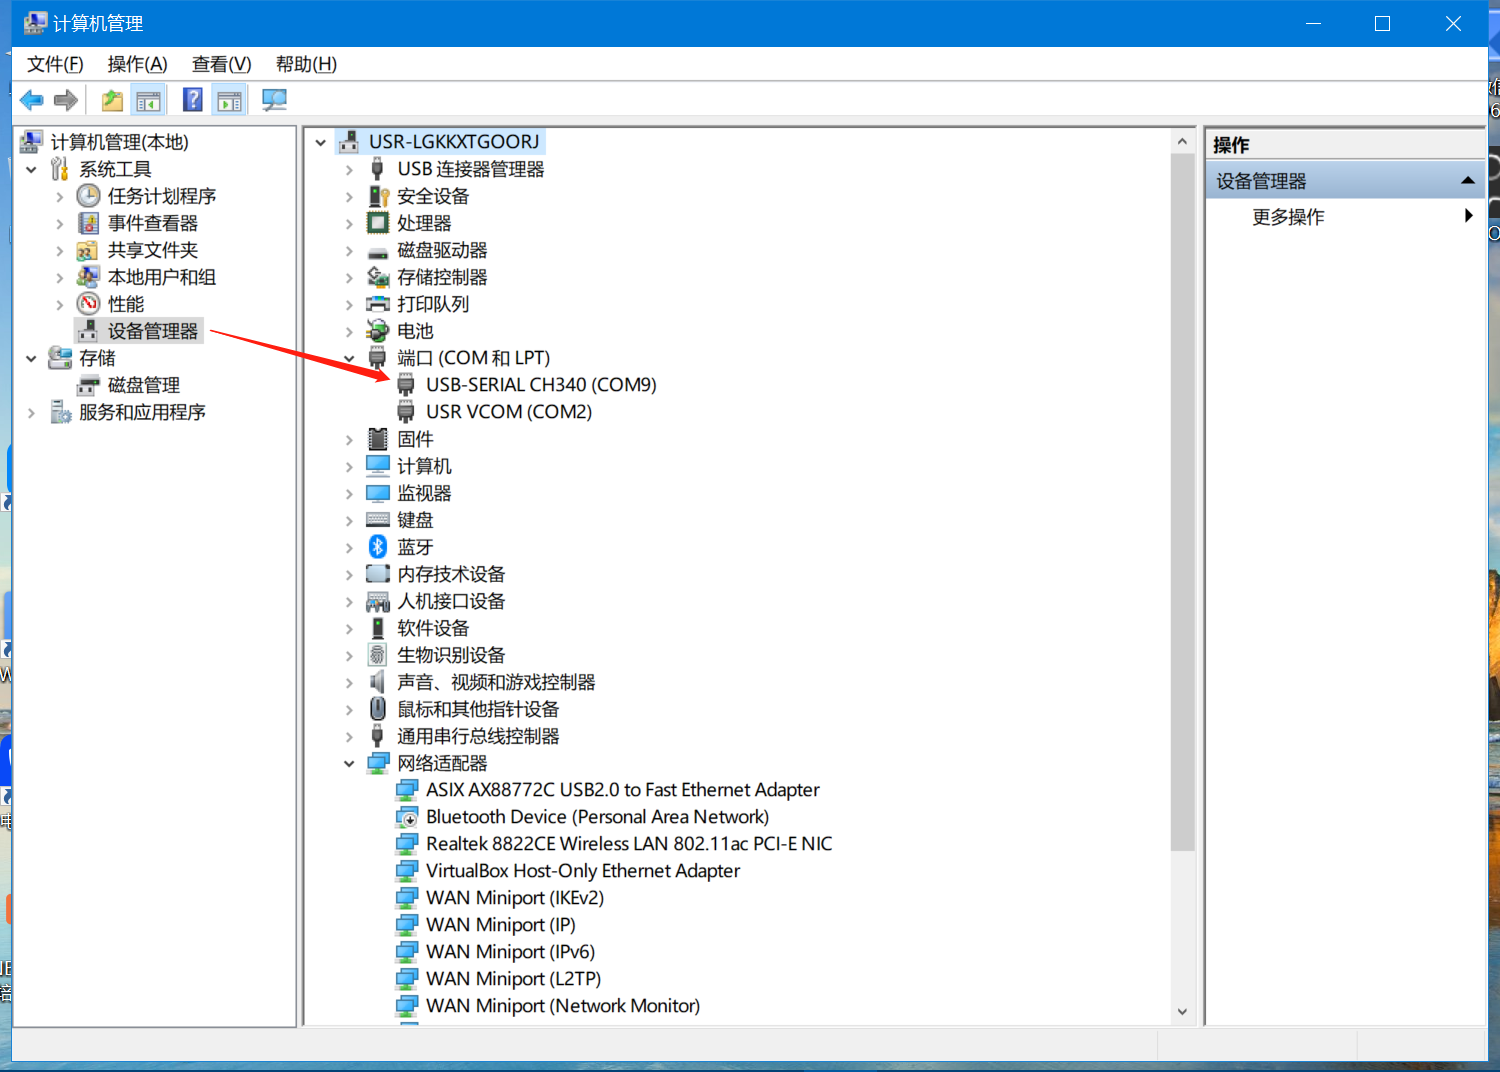1500x1072 pixels.
Task: Expand the 磁盘驱动器 disk drives node
Action: (349, 251)
